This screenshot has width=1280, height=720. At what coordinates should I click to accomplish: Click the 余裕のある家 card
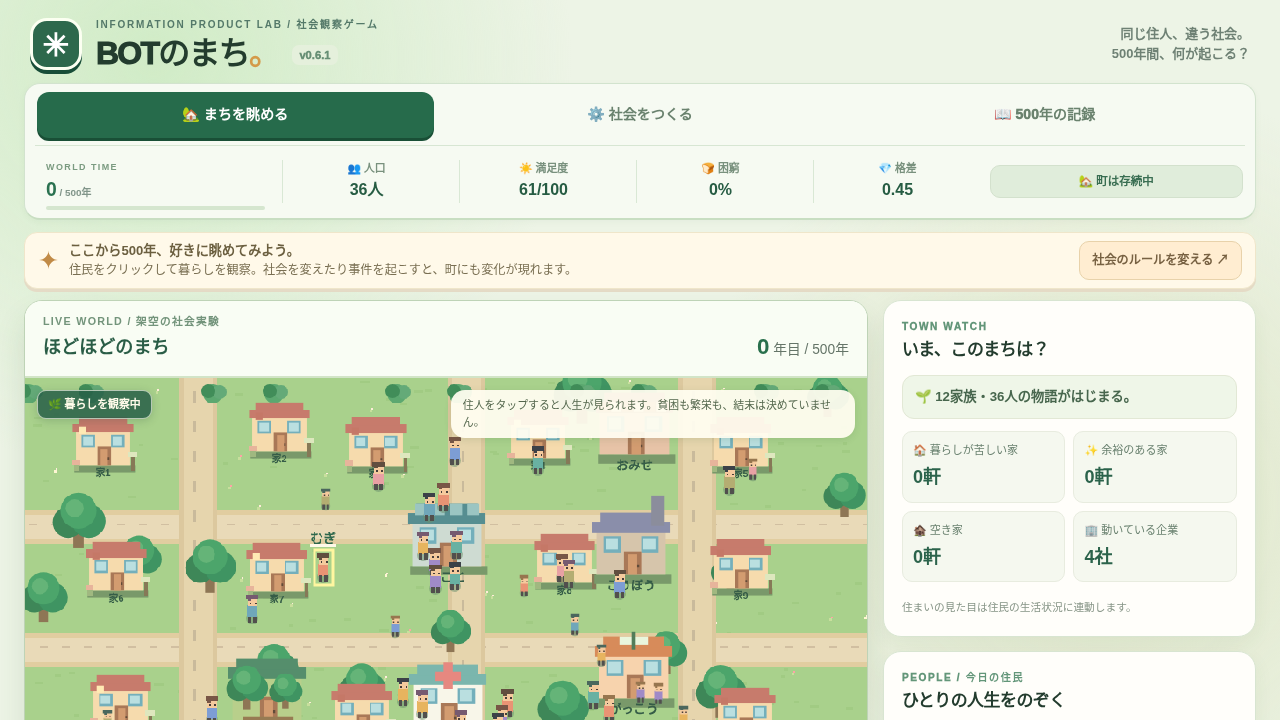pyautogui.click(x=1155, y=467)
